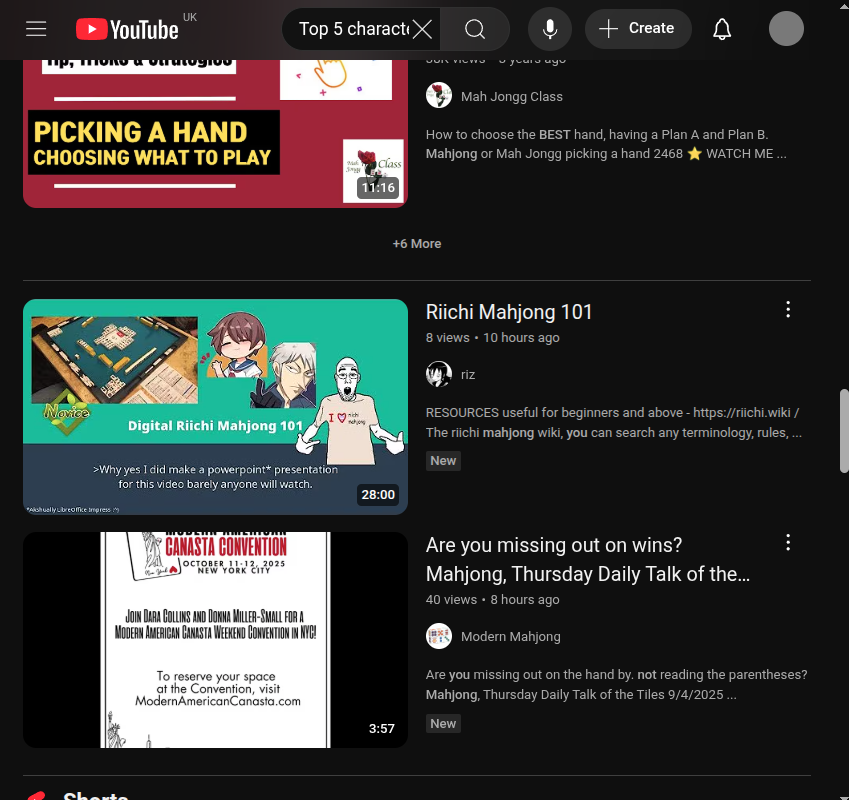Image resolution: width=849 pixels, height=800 pixels.
Task: Open the notifications bell
Action: point(722,29)
